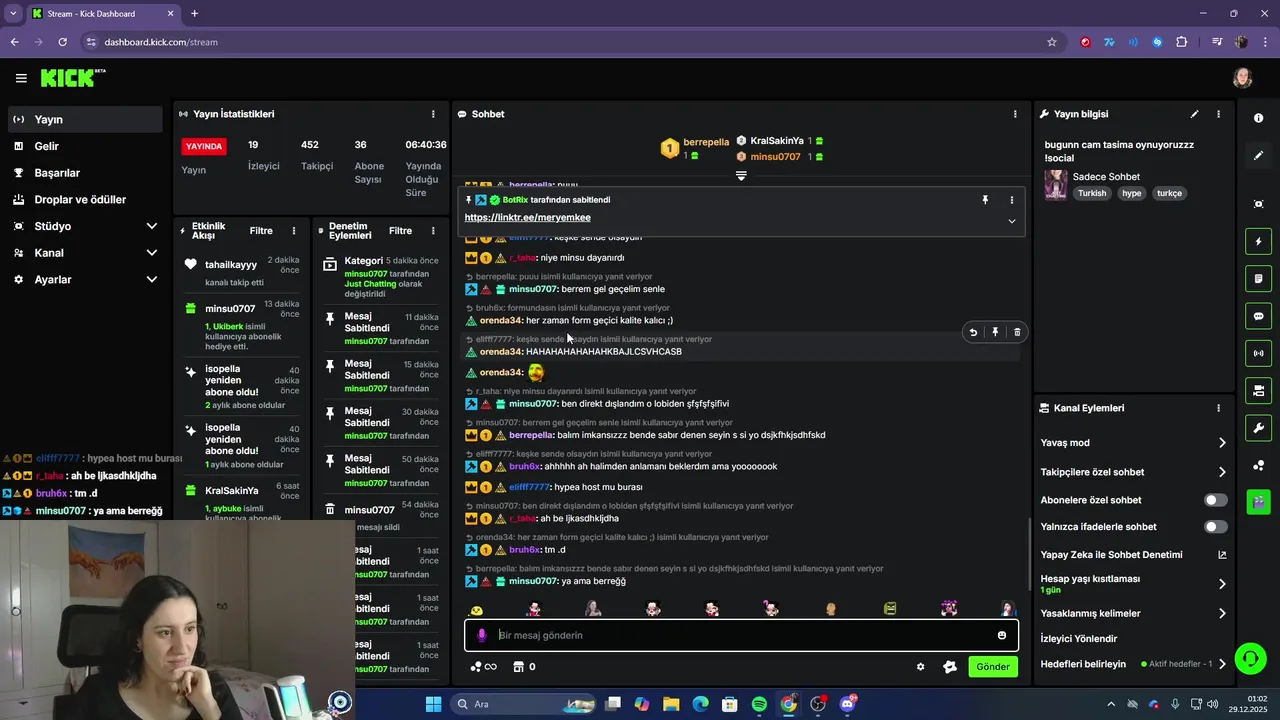Screen dimensions: 1280x720
Task: Click the lightning bolt icon in right toolbar
Action: (x=1258, y=241)
